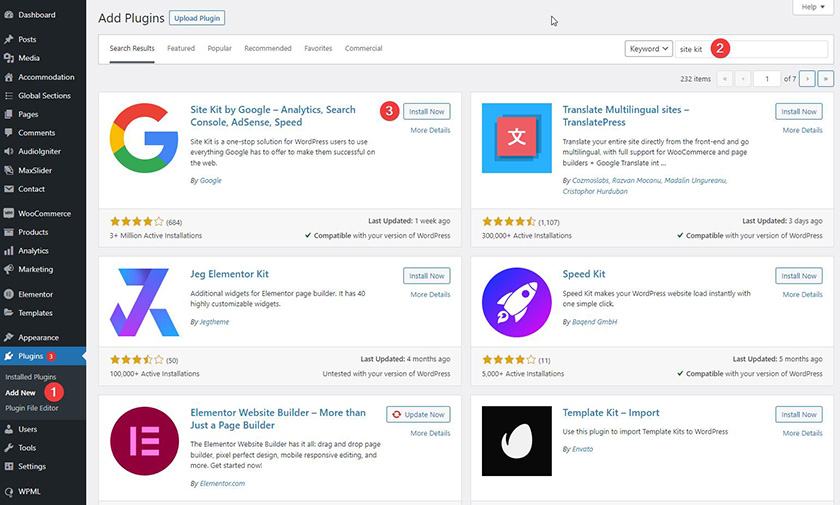Click the Comments bubble icon

tap(9, 133)
